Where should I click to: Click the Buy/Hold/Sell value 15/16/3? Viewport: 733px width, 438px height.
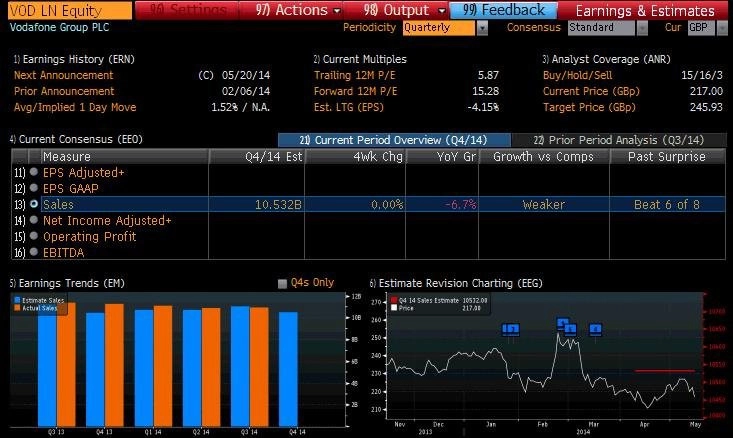tap(702, 75)
